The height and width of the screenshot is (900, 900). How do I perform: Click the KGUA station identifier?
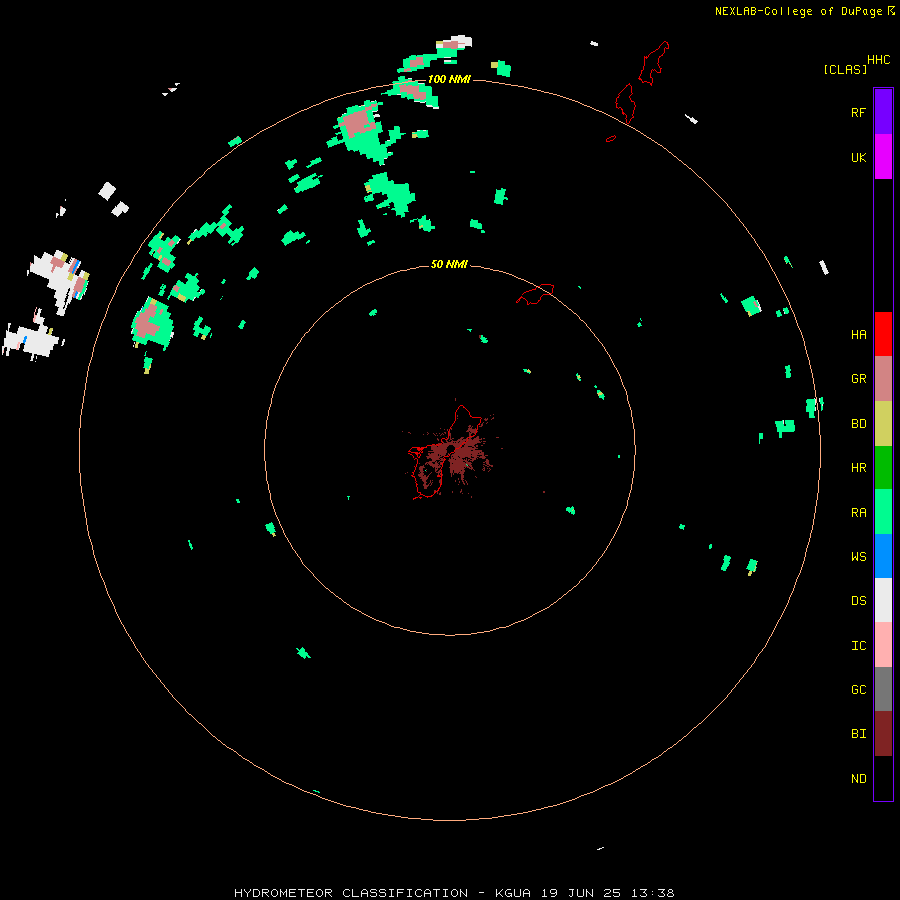click(x=513, y=893)
